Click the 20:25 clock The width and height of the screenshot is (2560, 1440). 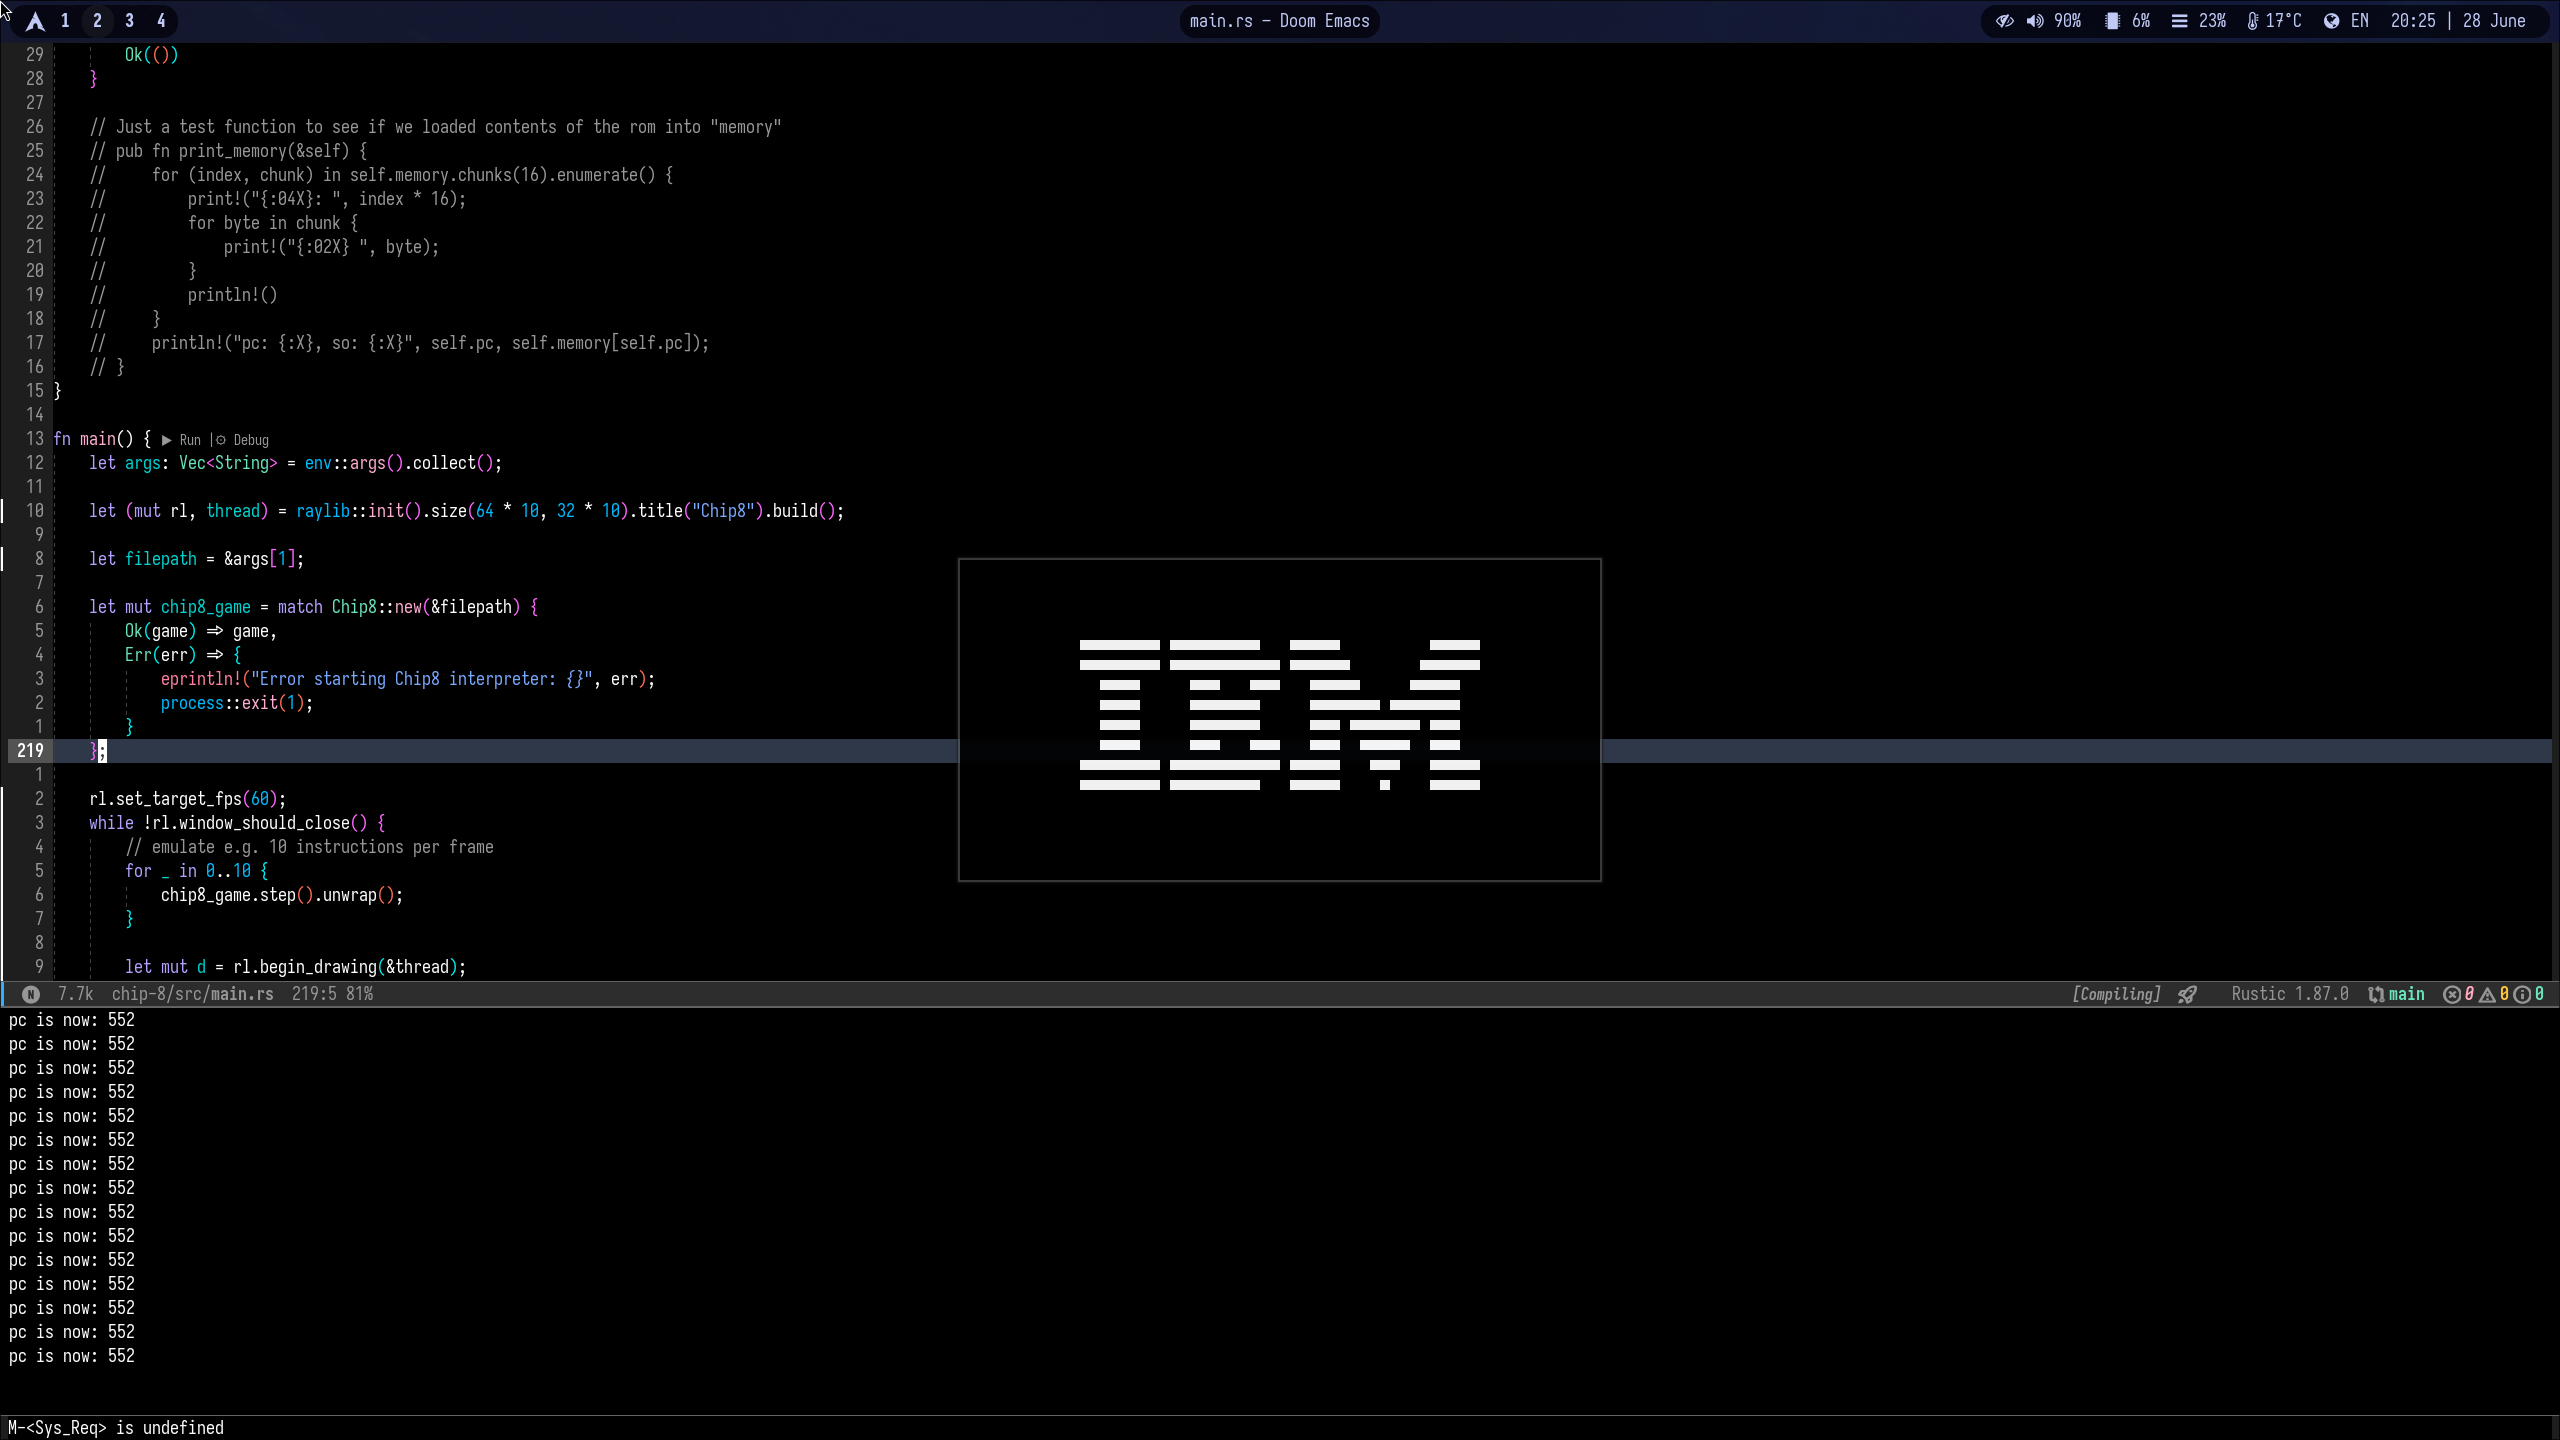(x=2413, y=21)
